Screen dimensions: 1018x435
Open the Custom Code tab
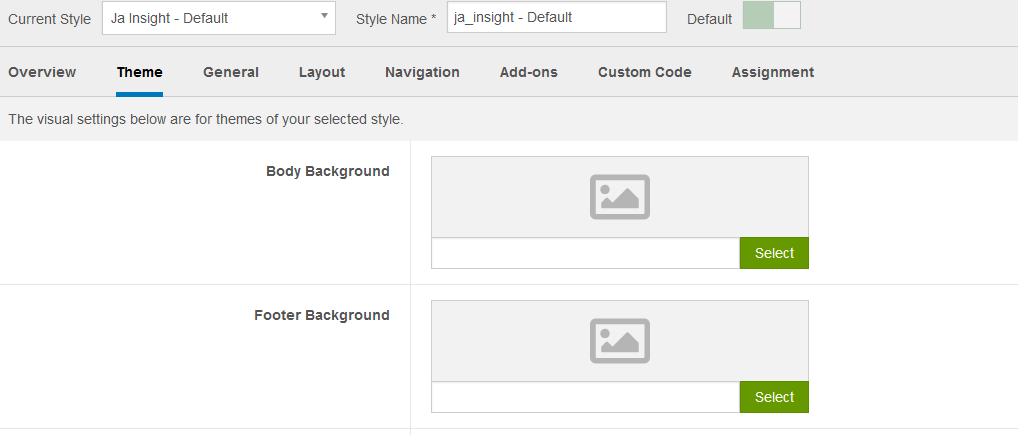[x=645, y=72]
